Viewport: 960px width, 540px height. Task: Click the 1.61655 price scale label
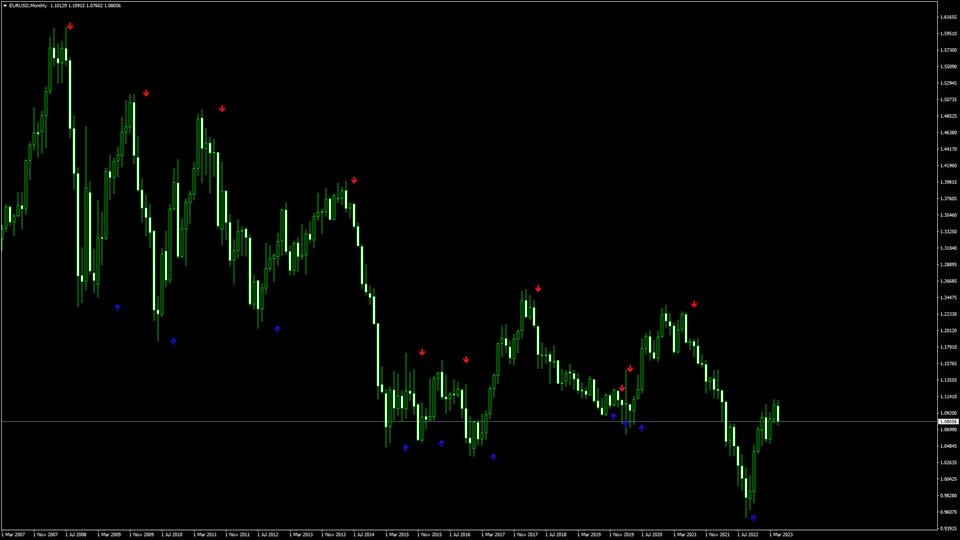coord(948,17)
